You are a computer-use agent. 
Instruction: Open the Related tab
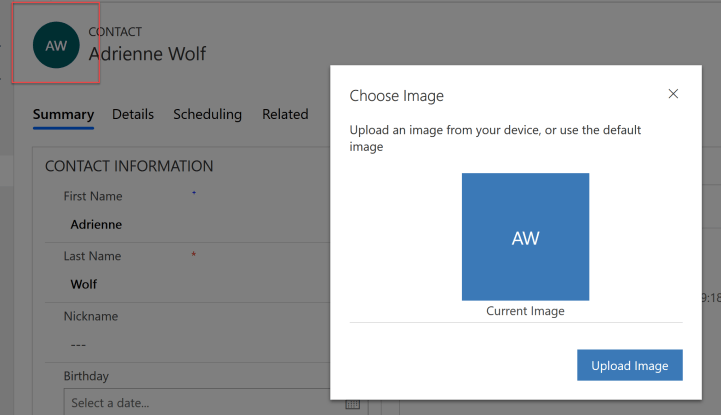click(x=285, y=114)
